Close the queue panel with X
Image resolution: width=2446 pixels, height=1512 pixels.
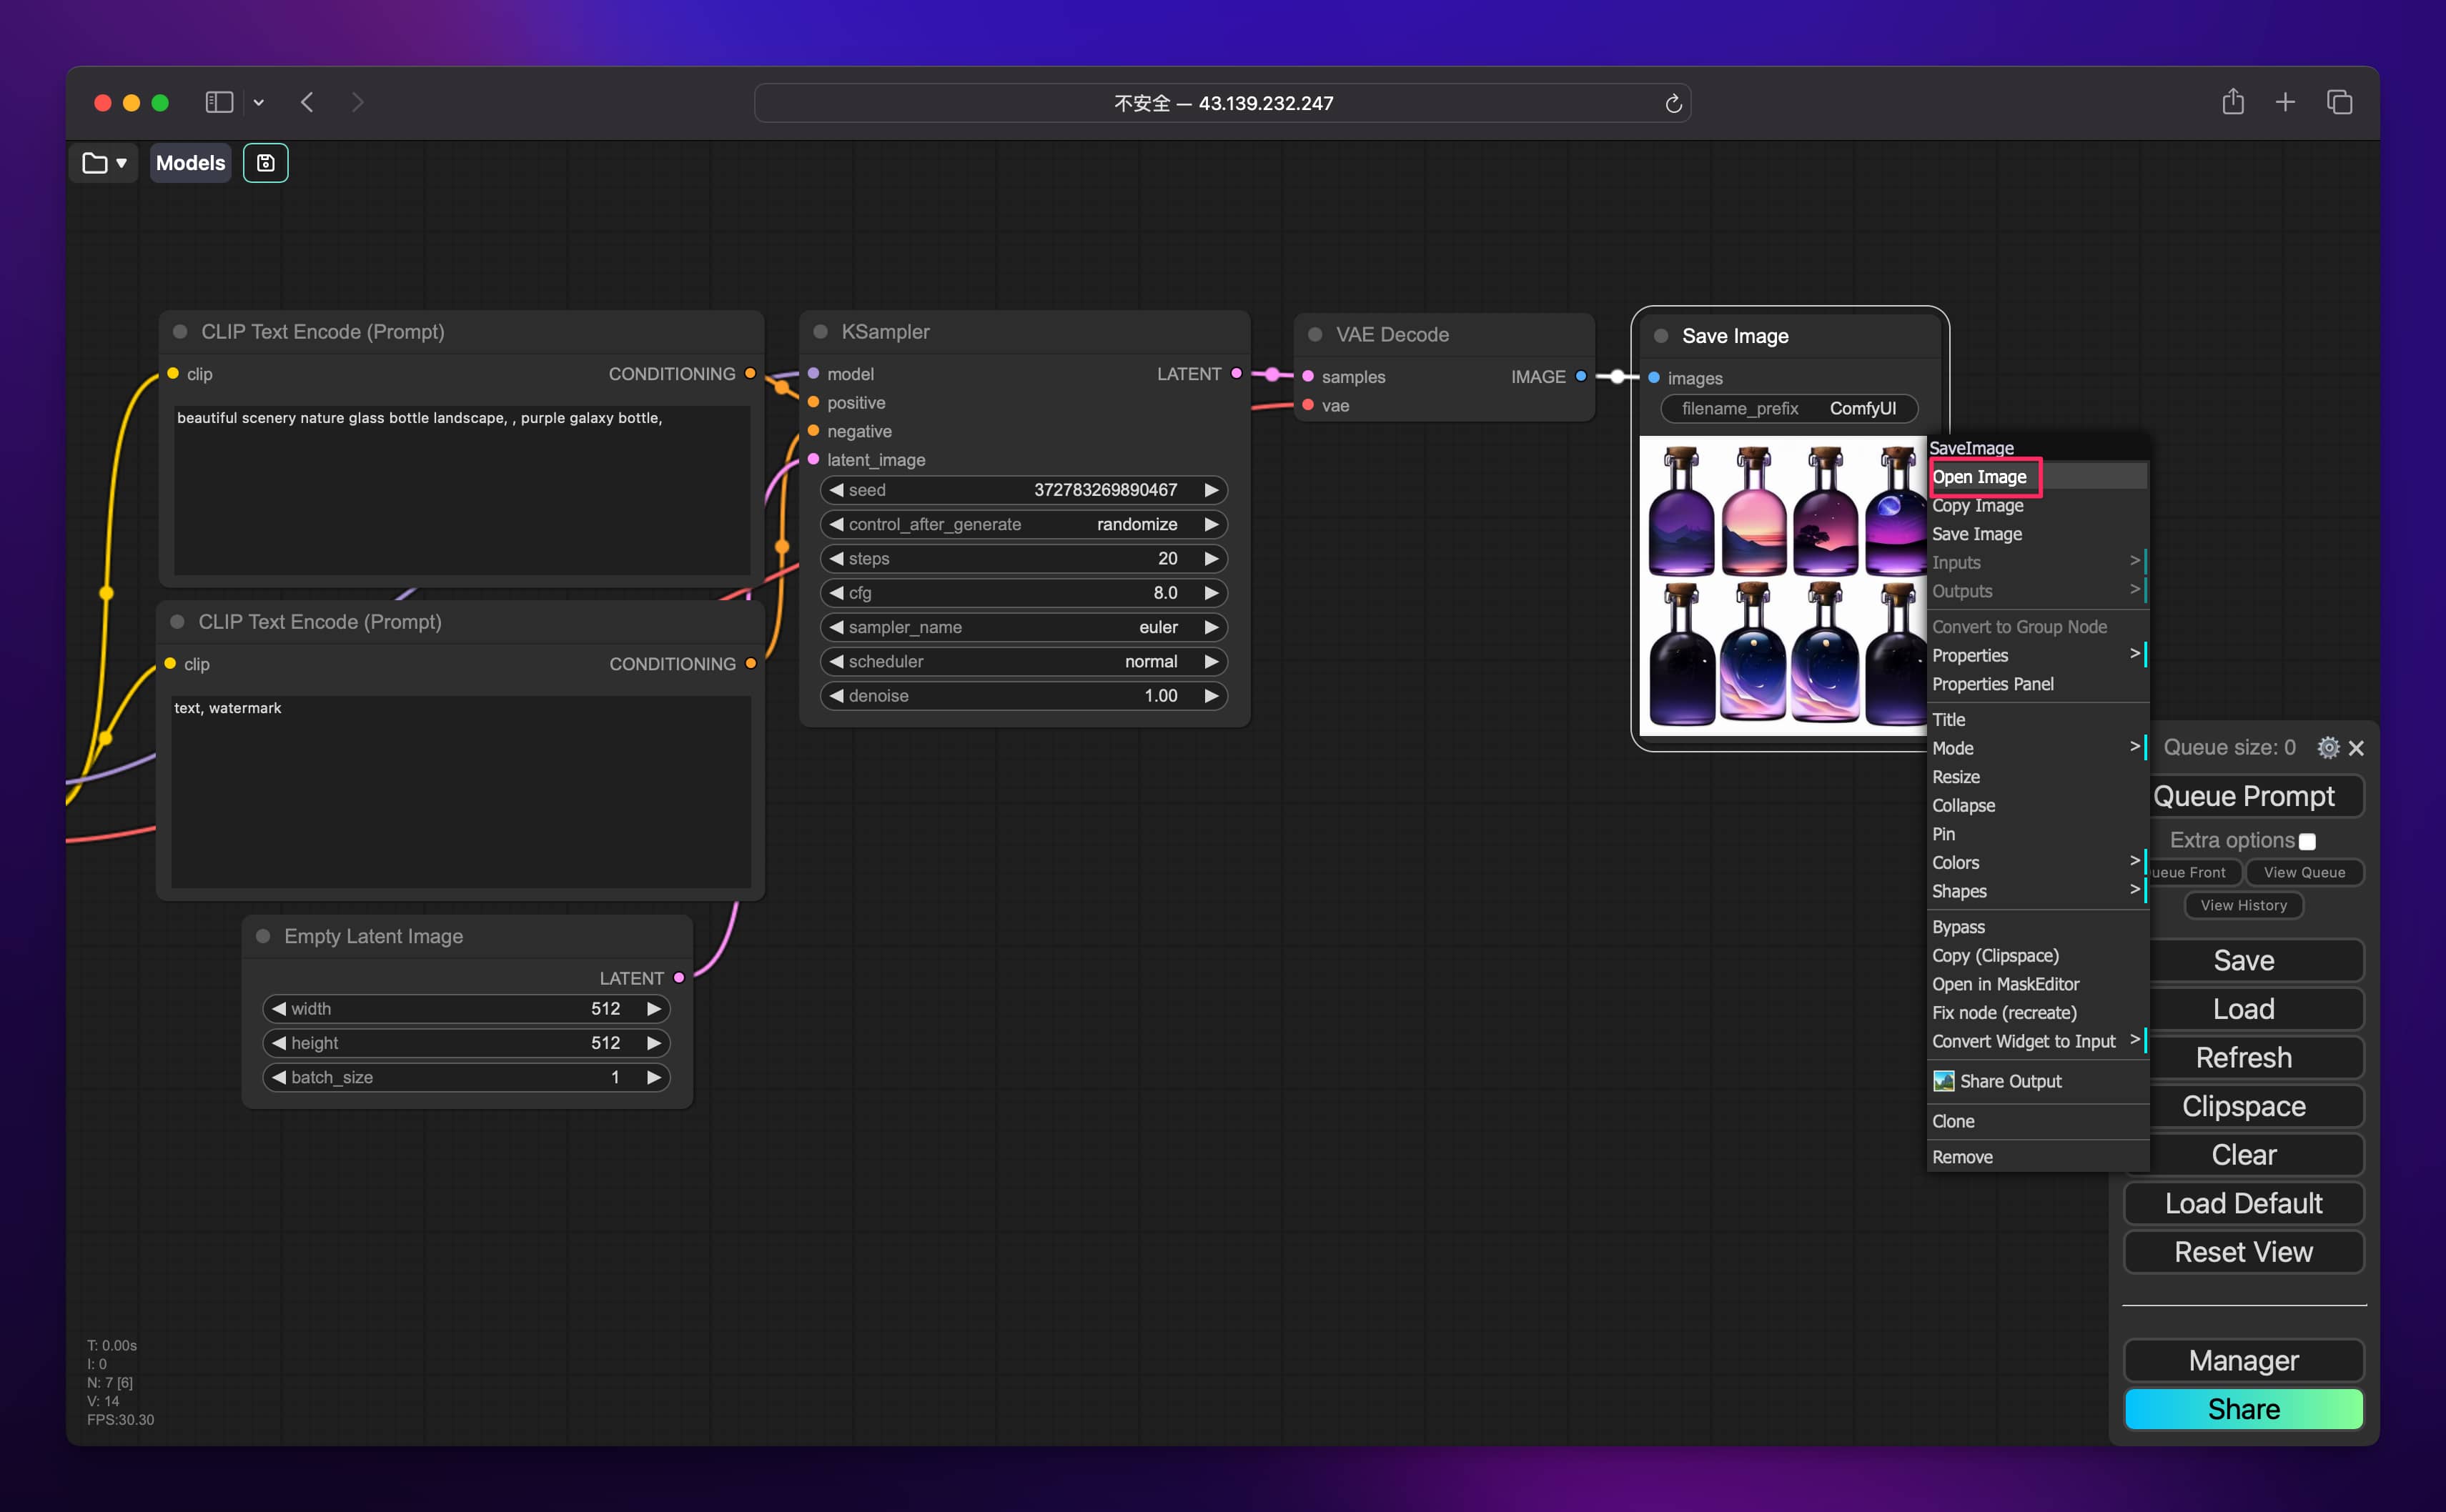pos(2356,748)
